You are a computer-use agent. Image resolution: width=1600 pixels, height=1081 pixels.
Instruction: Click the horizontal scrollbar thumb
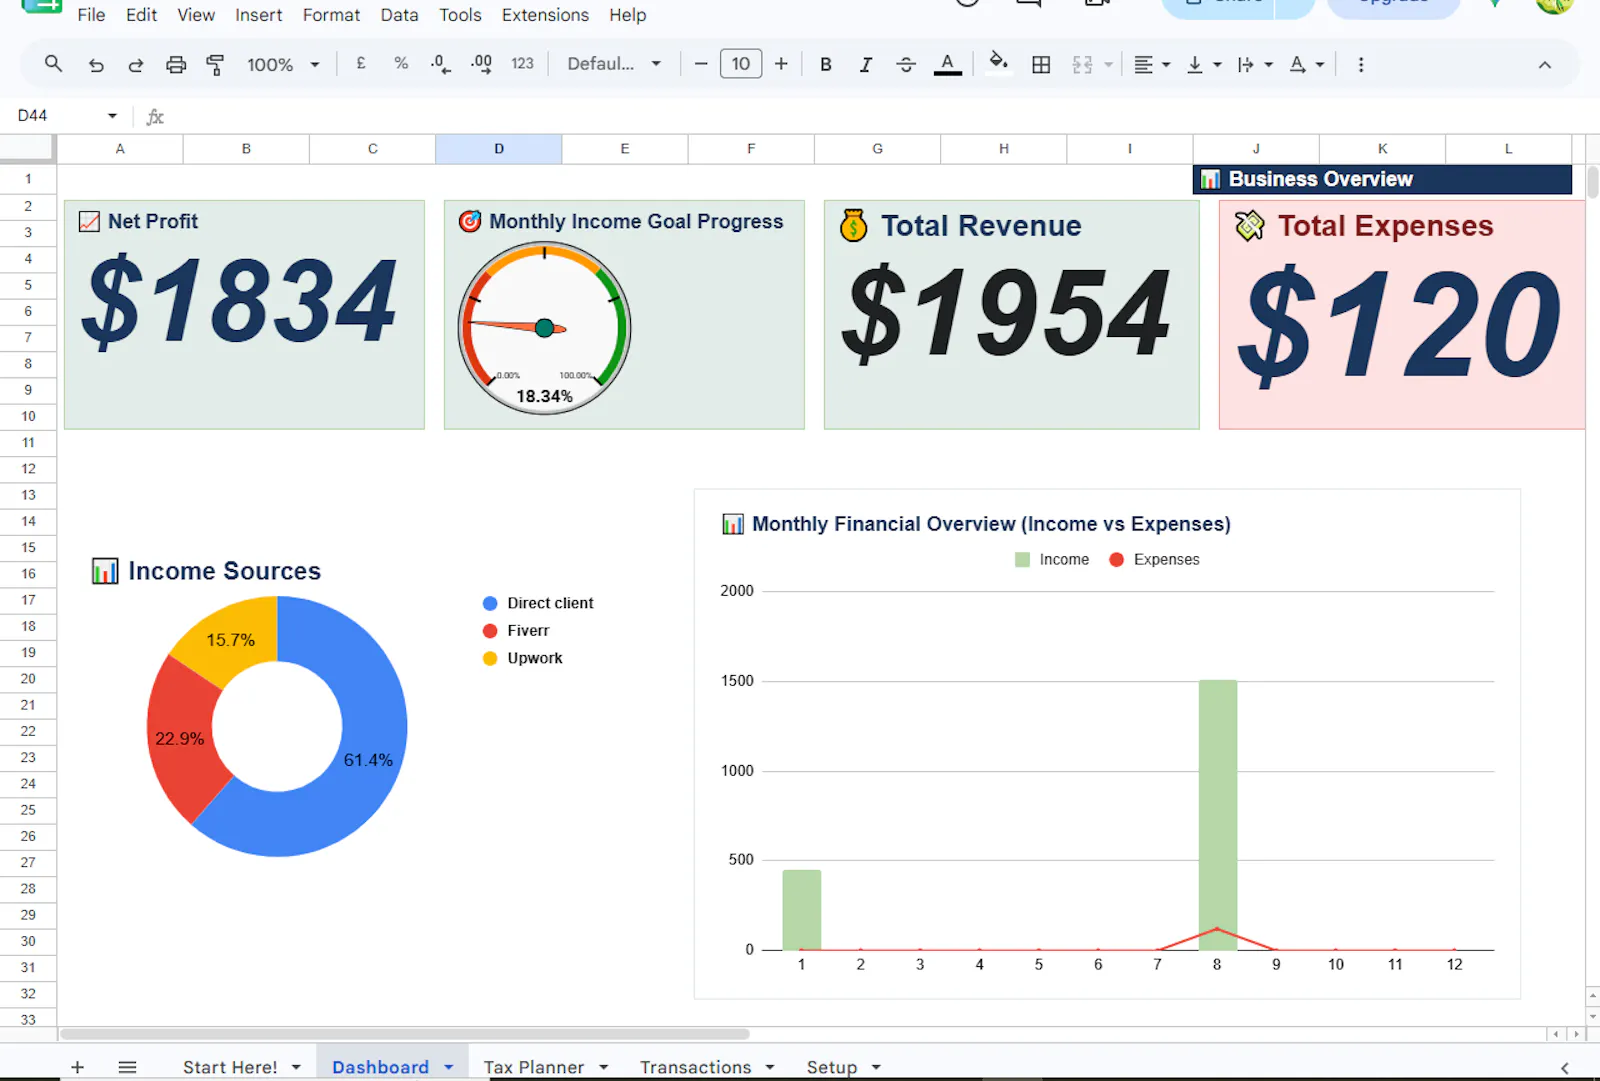405,1034
